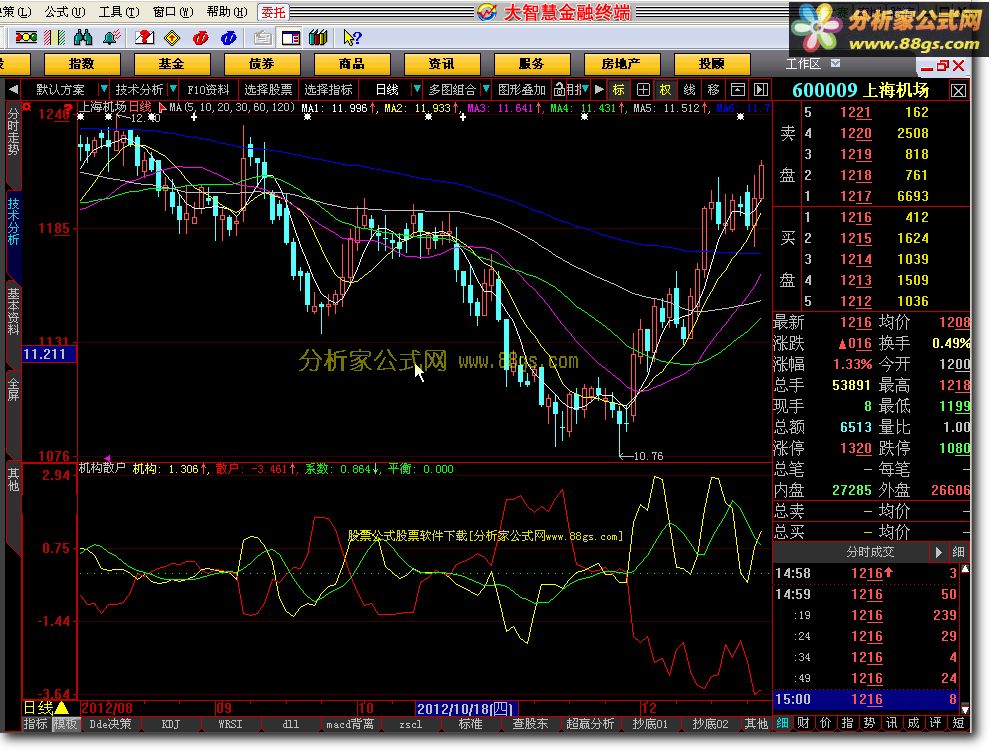Click the striped bars toolbar icon
991x751 pixels.
click(x=54, y=38)
